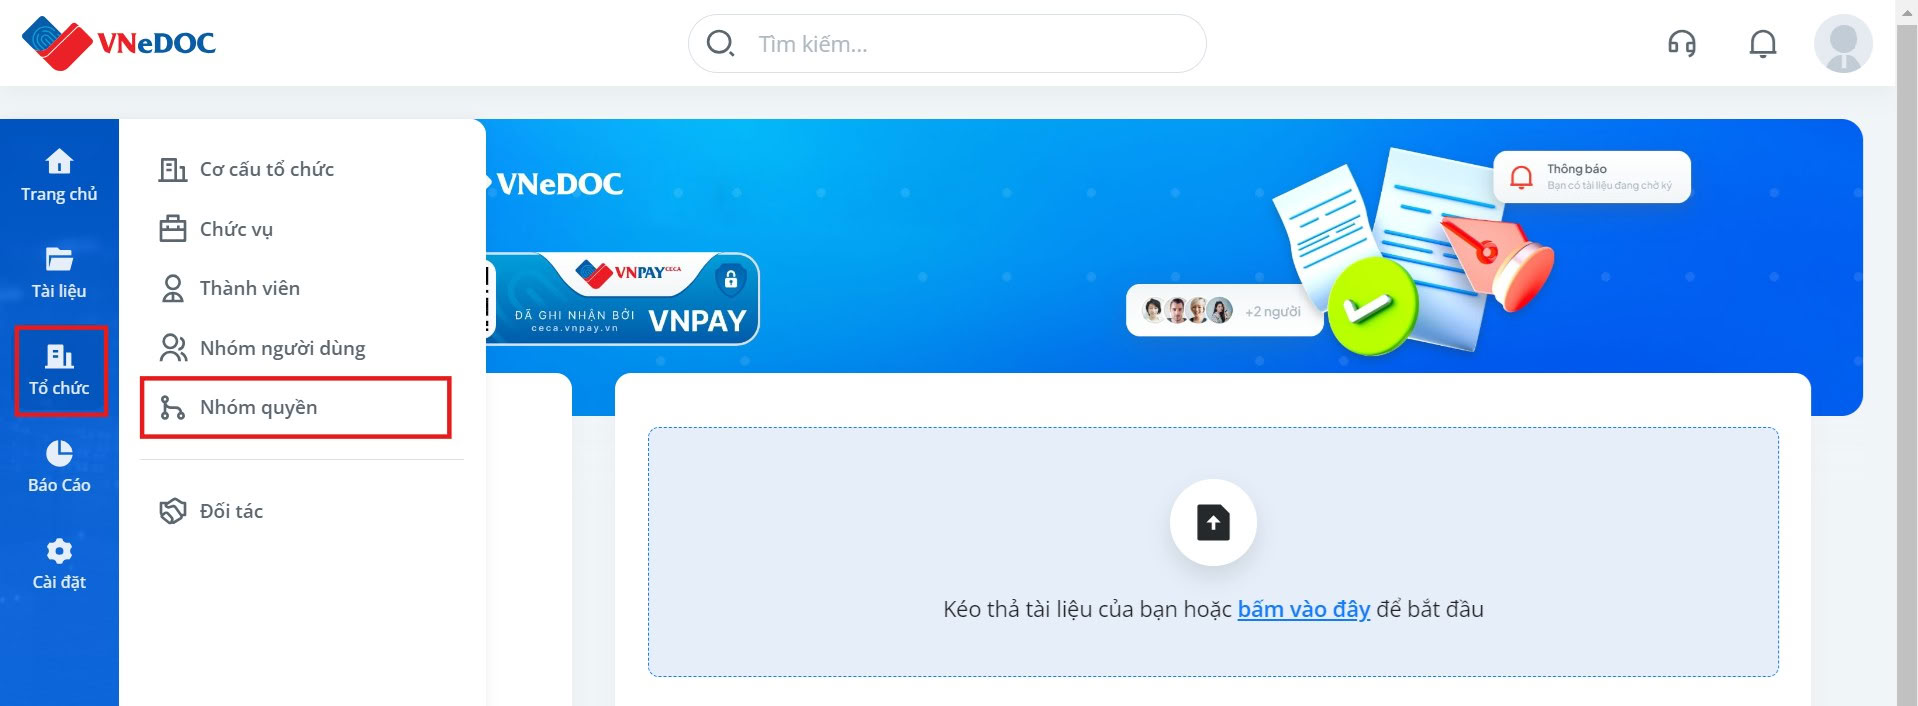Viewport: 1918px width, 706px height.
Task: Click the Tìm kiếm search field
Action: click(x=947, y=43)
